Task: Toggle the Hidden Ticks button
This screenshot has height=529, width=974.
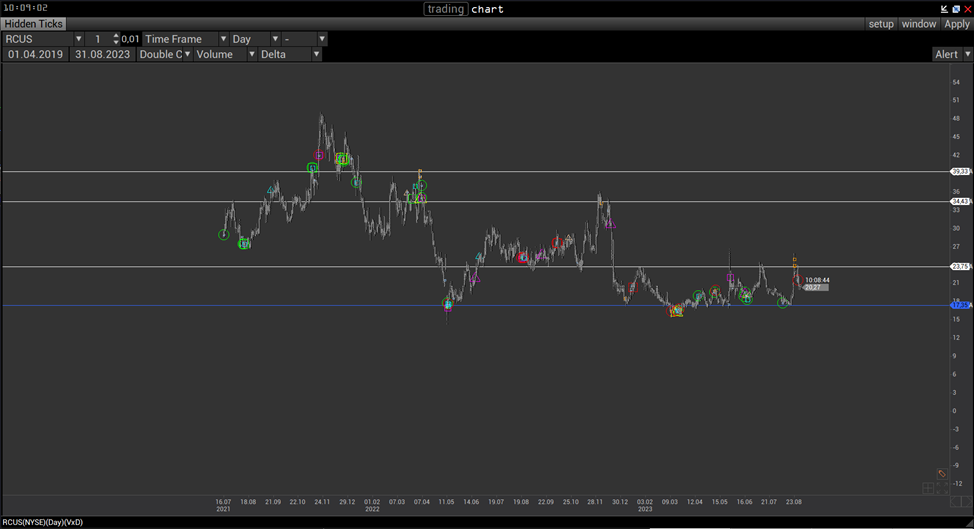Action: click(x=34, y=24)
